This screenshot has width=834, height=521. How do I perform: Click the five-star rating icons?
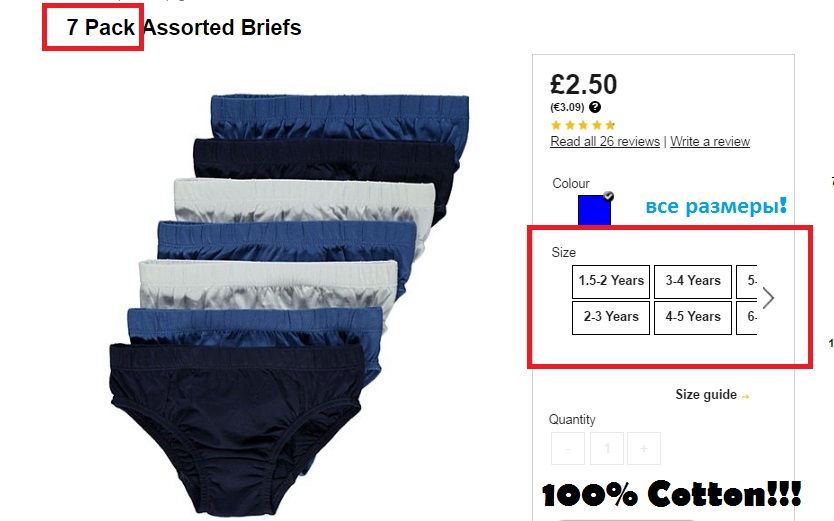(x=583, y=125)
